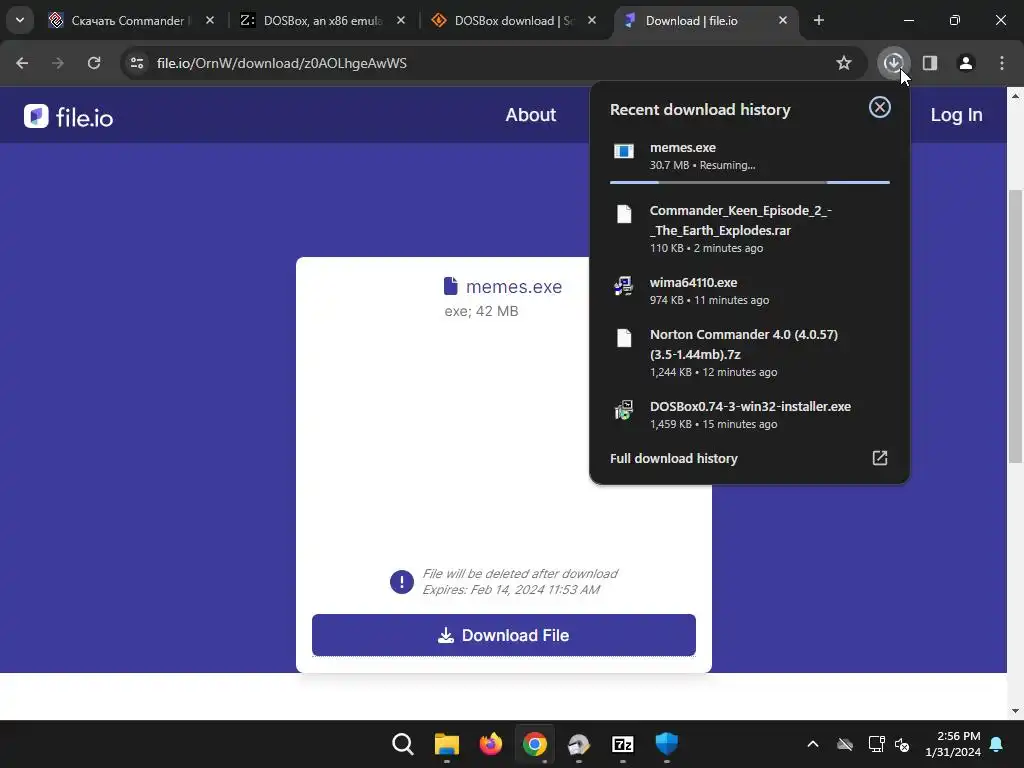Go forward one page
The image size is (1024, 768).
coord(58,63)
